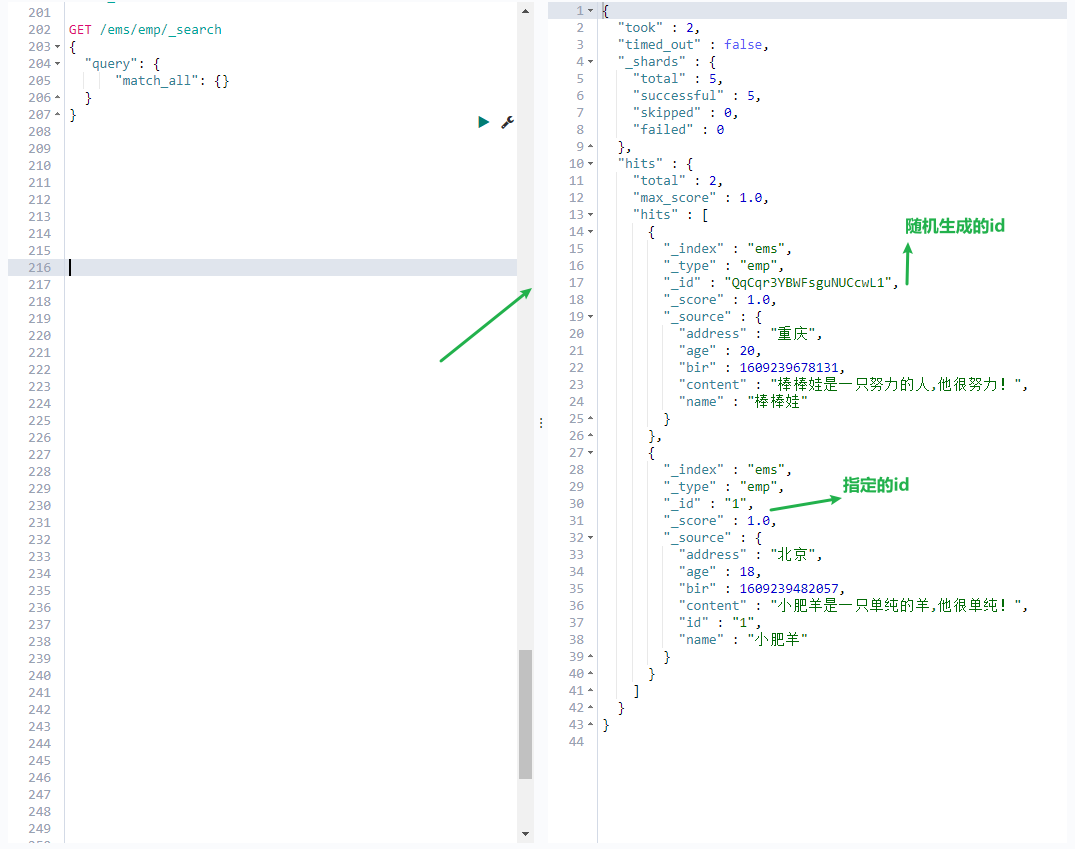
Task: Collapse second hit object at line 27
Action: [x=590, y=453]
